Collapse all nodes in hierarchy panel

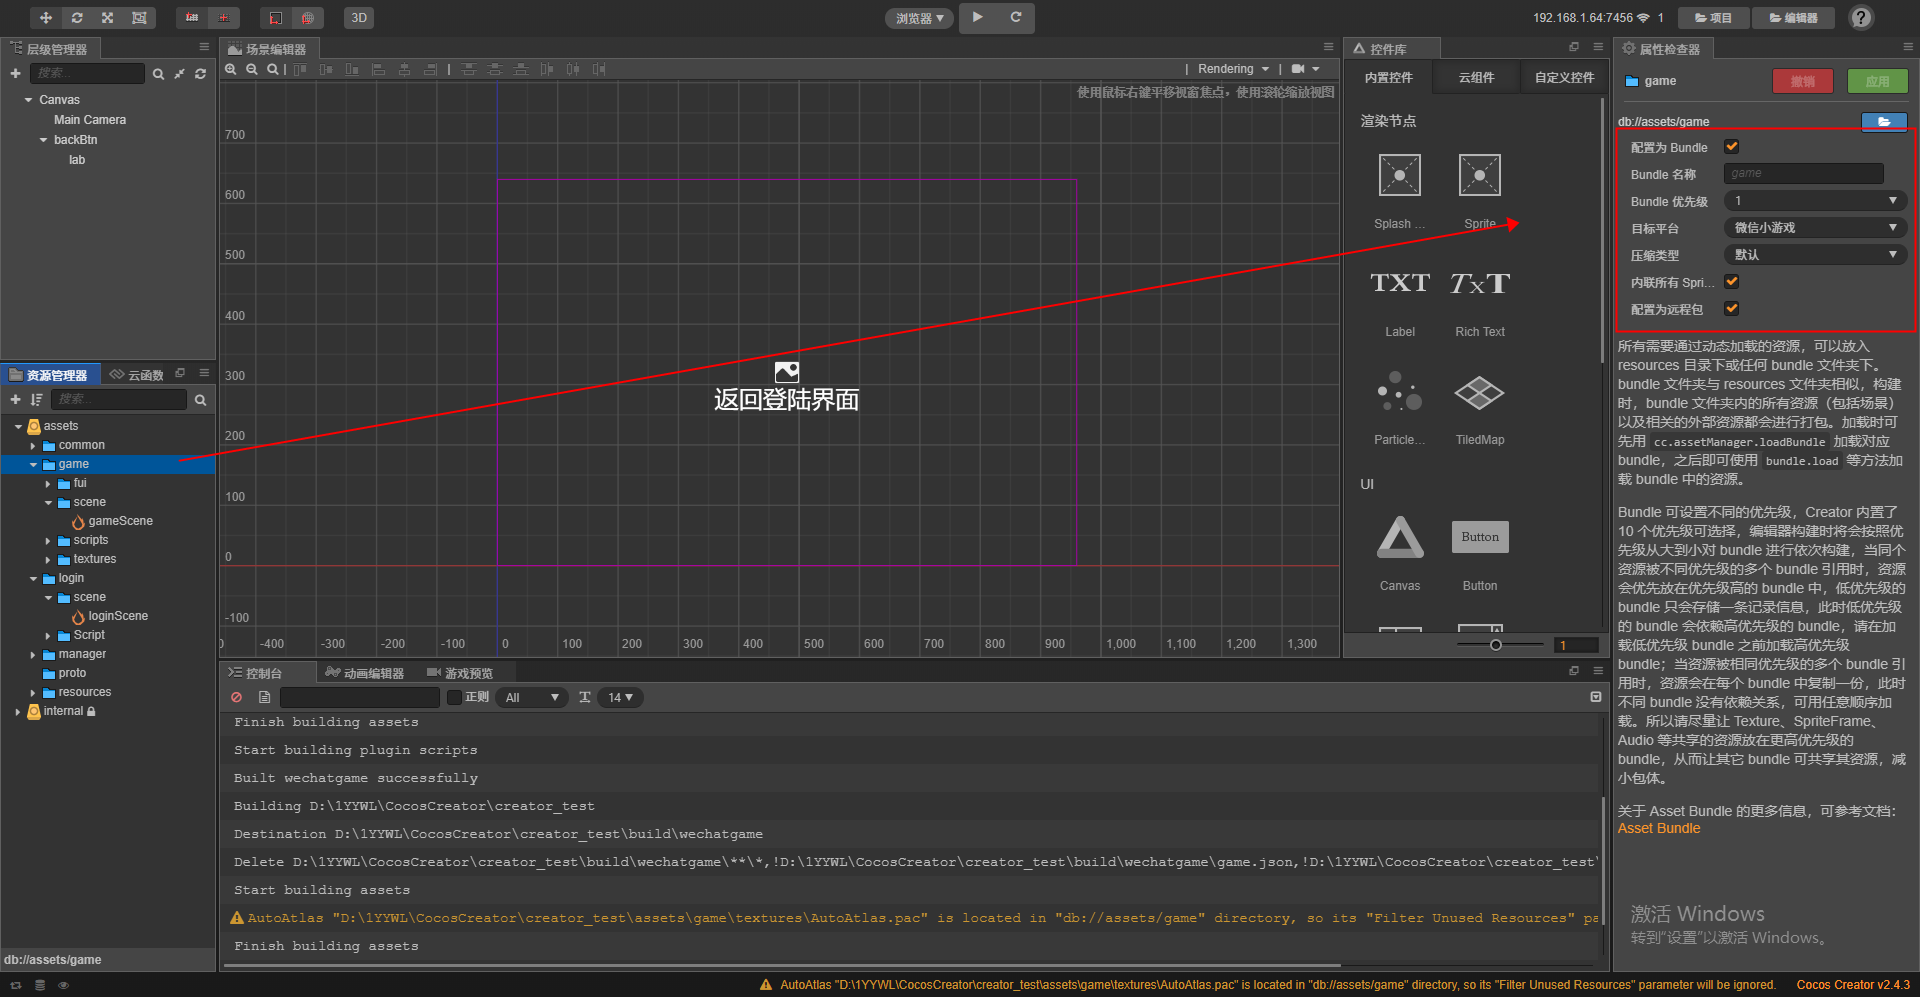click(x=179, y=74)
